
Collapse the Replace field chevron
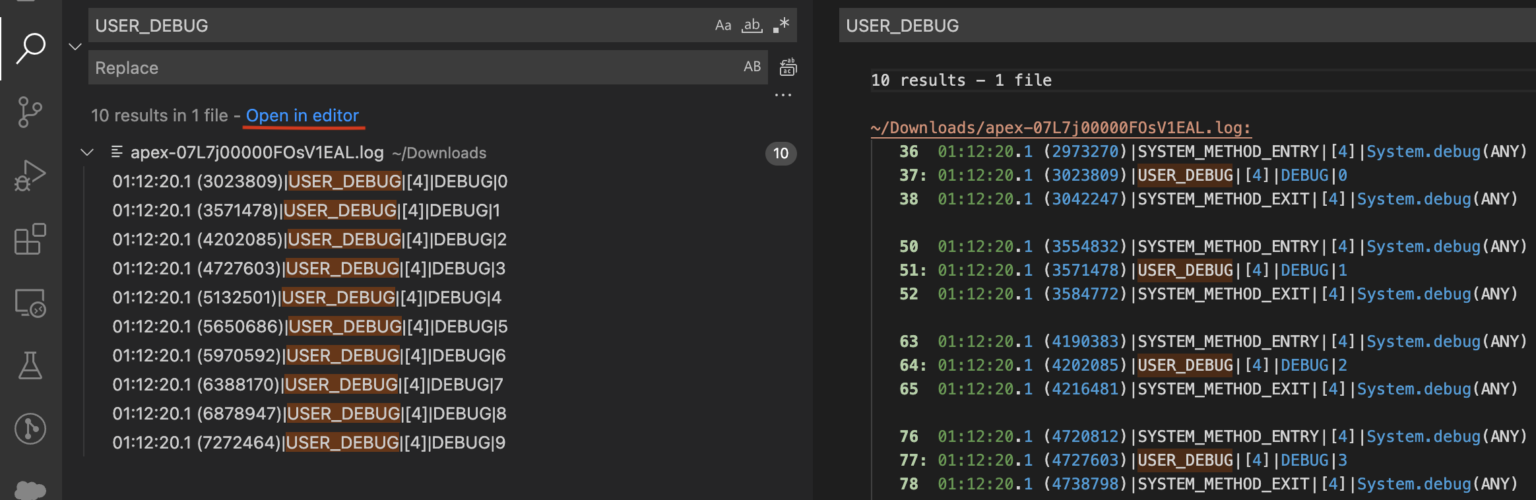[75, 46]
